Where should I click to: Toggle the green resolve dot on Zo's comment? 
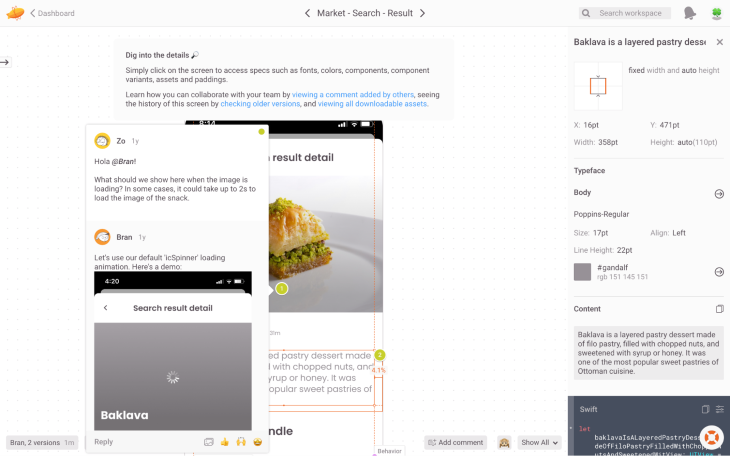click(262, 132)
